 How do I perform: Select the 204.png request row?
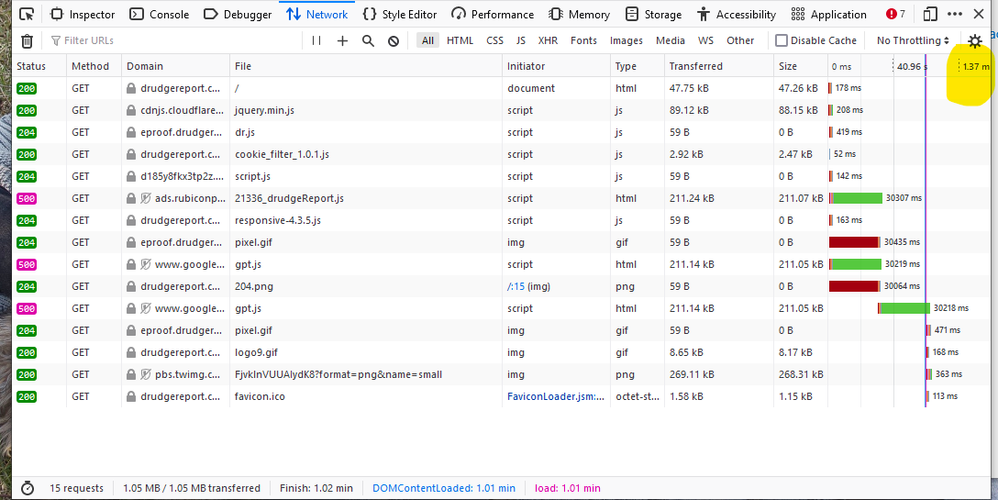click(x=501, y=286)
